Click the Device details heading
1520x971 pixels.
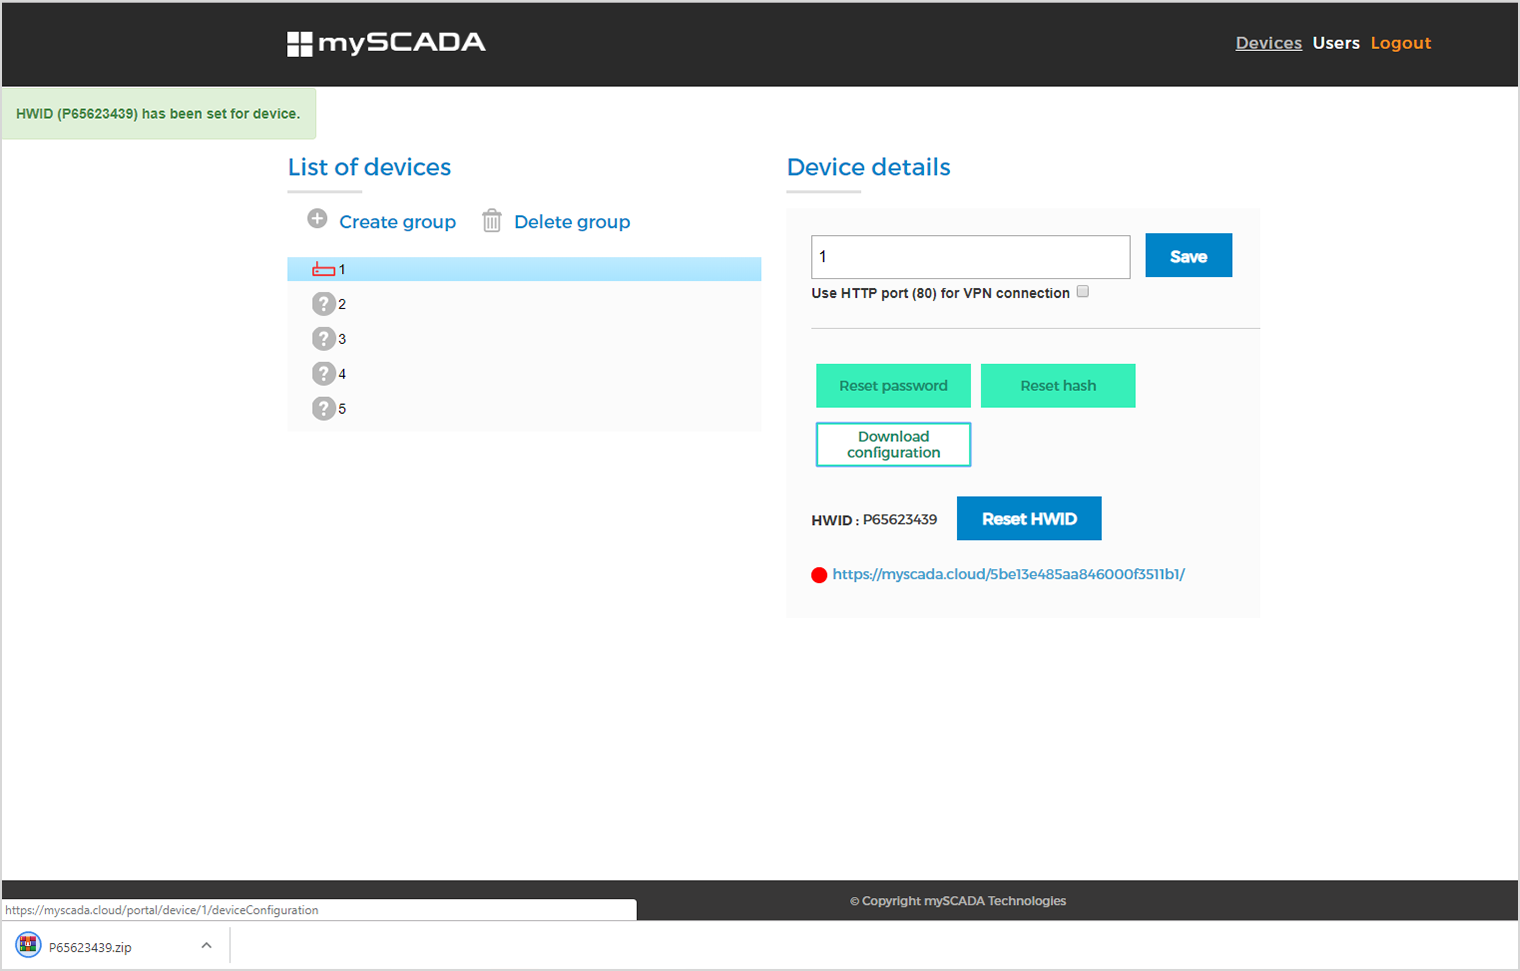[x=868, y=167]
